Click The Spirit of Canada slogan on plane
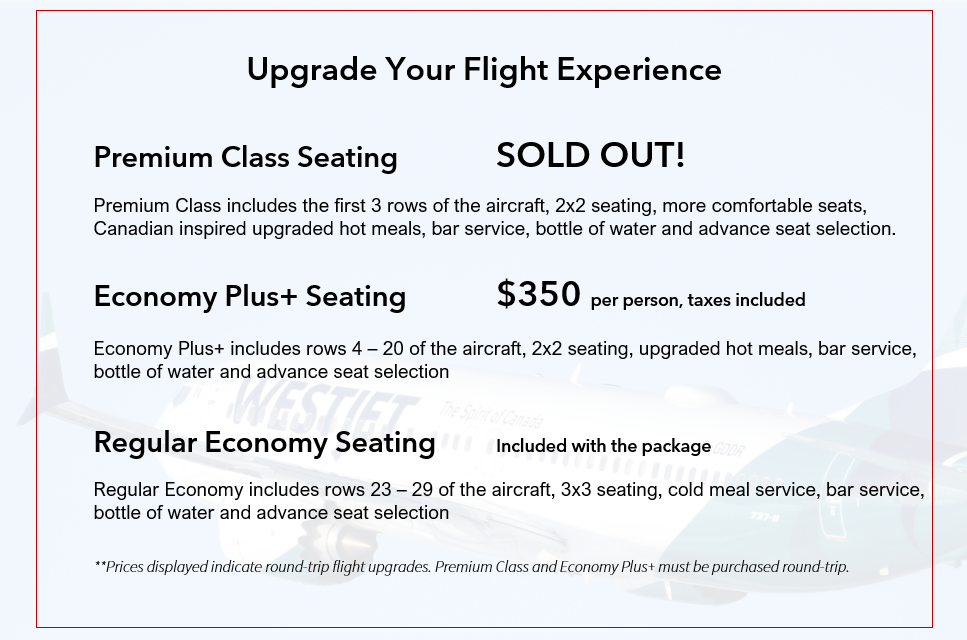This screenshot has height=640, width=967. [x=491, y=415]
